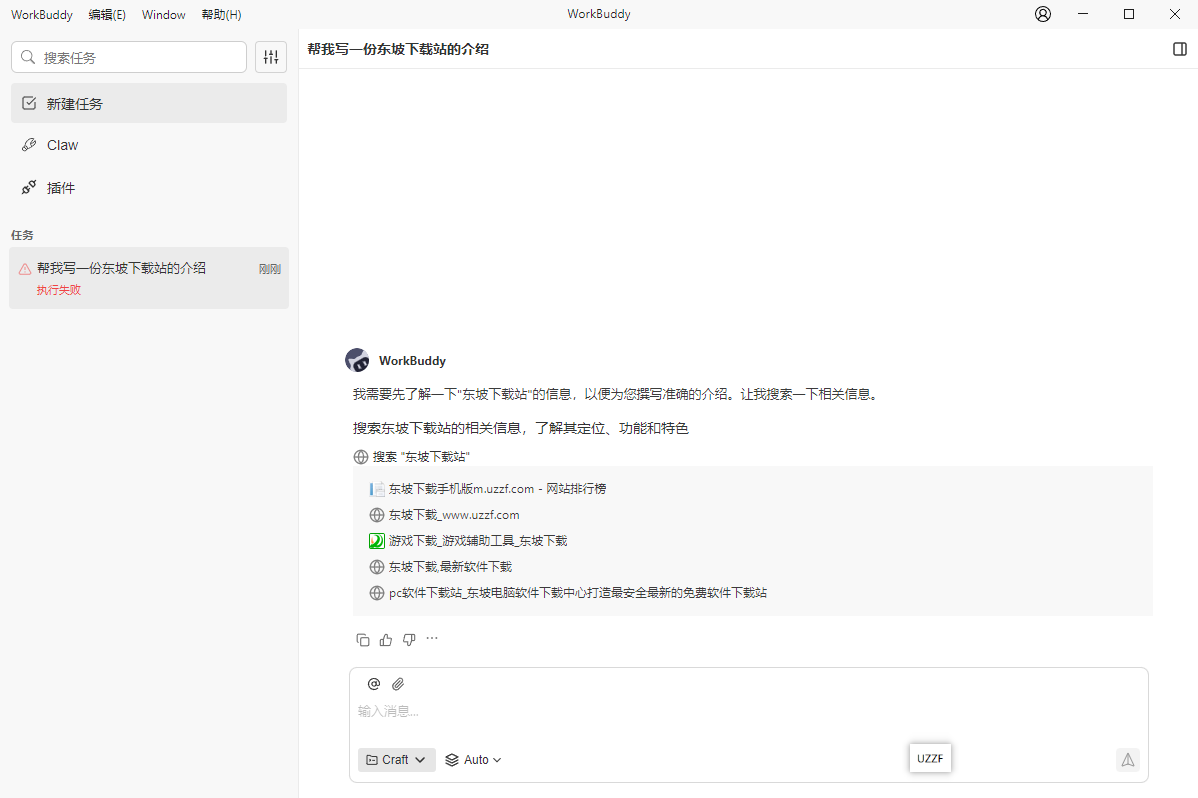
Task: Open the Craft mode dropdown
Action: [396, 759]
